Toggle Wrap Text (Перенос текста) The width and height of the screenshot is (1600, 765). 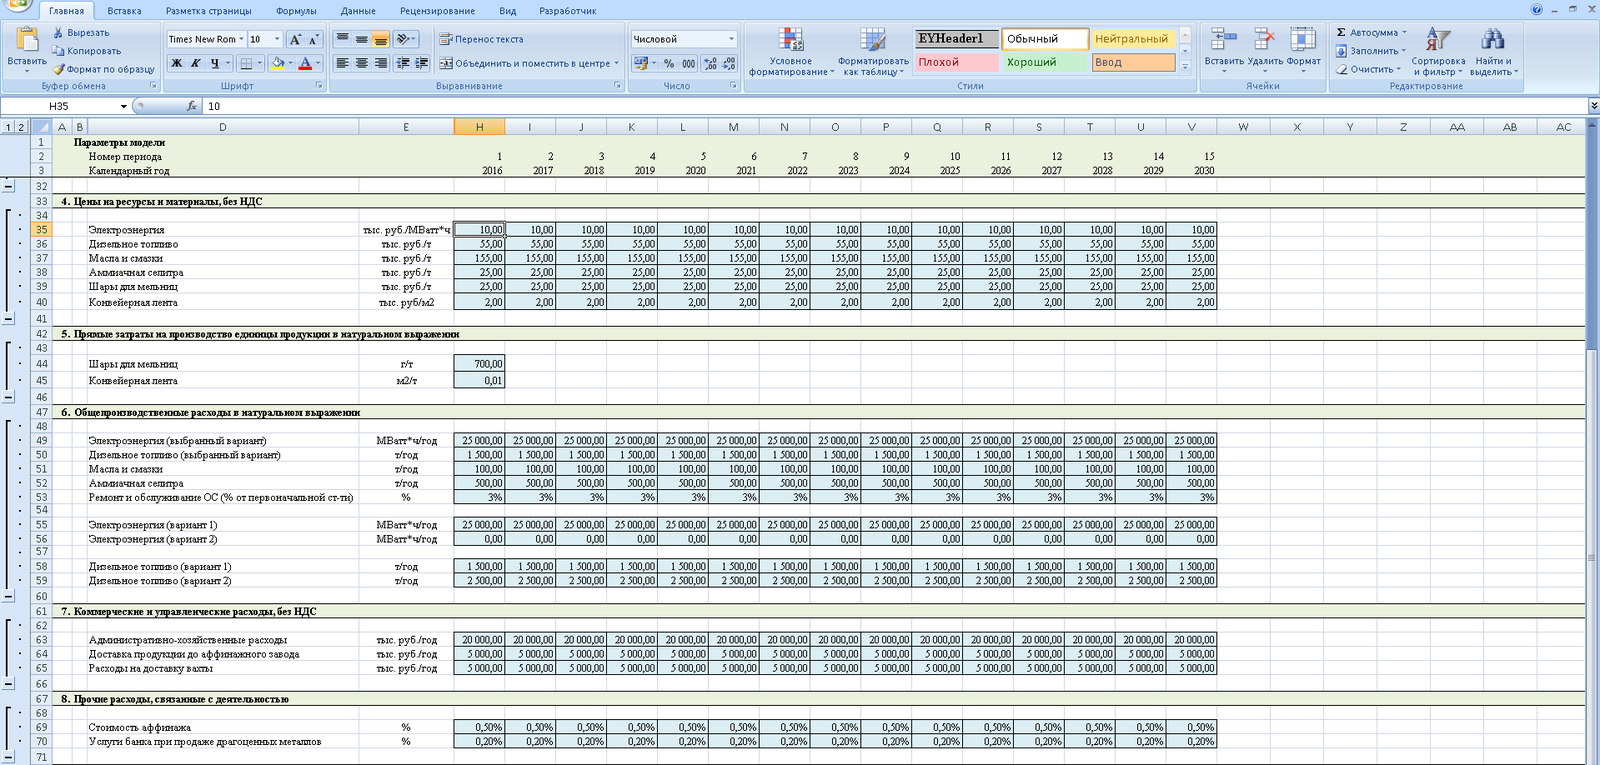pyautogui.click(x=481, y=39)
